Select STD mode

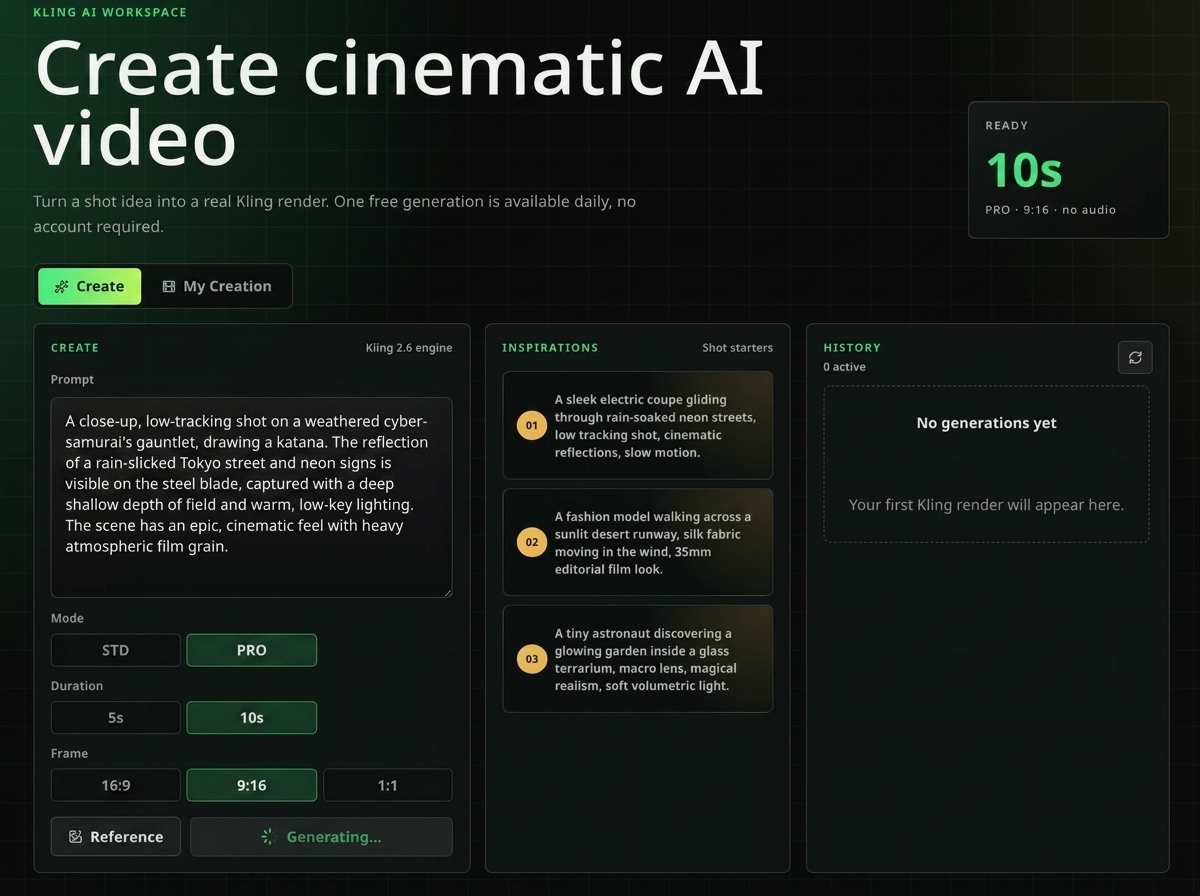click(116, 650)
